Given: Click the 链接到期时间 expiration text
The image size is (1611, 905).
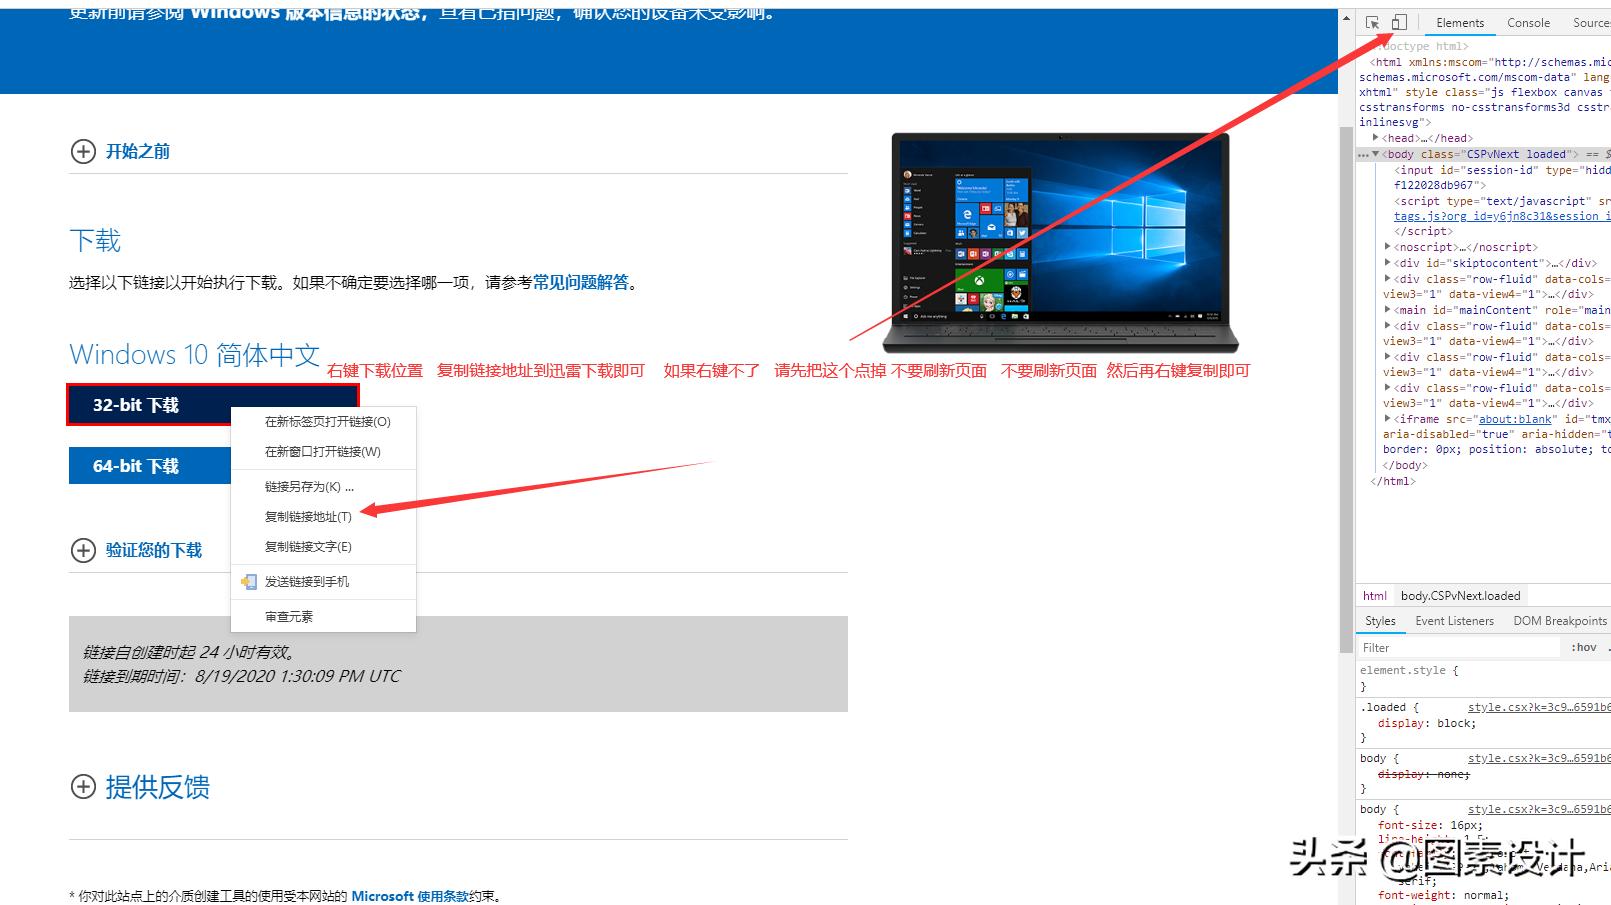Looking at the screenshot, I should tap(241, 676).
